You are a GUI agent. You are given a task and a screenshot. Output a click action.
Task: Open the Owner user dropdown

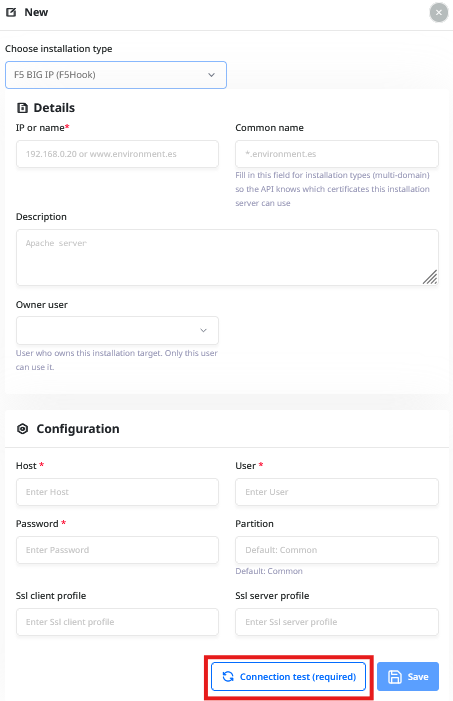117,330
